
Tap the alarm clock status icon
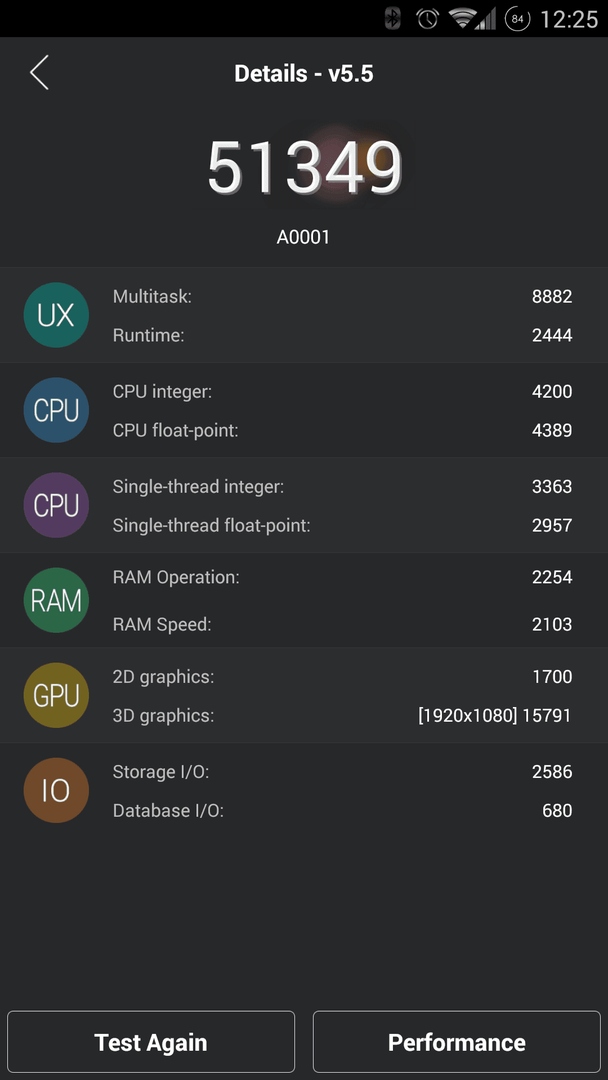[428, 19]
